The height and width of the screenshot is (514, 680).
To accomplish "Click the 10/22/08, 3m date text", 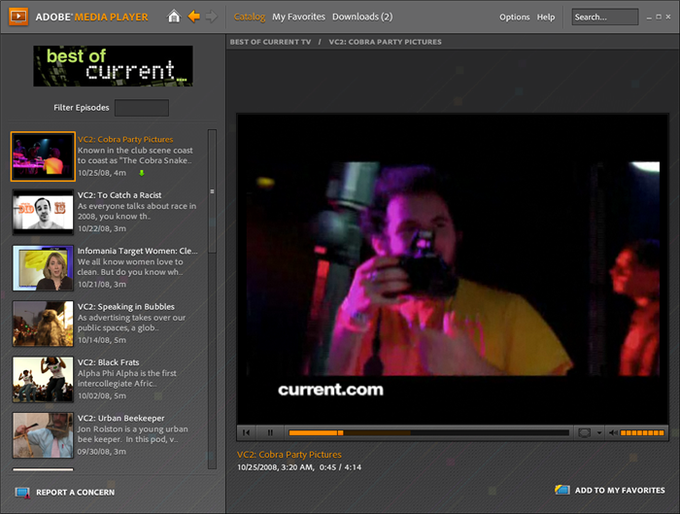I will pos(102,229).
